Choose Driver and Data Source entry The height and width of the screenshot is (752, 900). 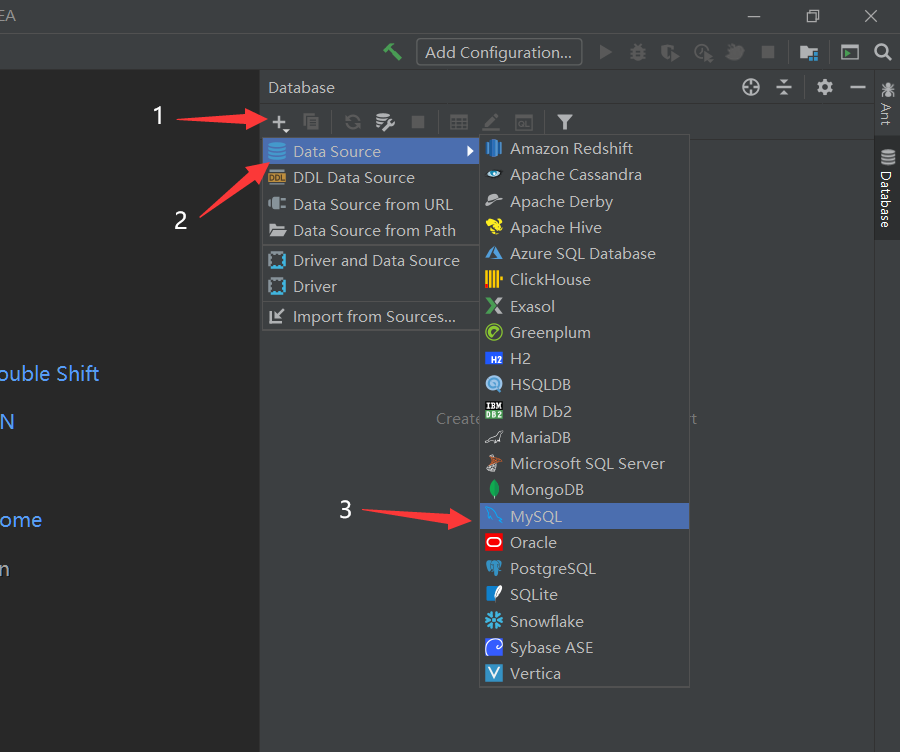click(371, 260)
